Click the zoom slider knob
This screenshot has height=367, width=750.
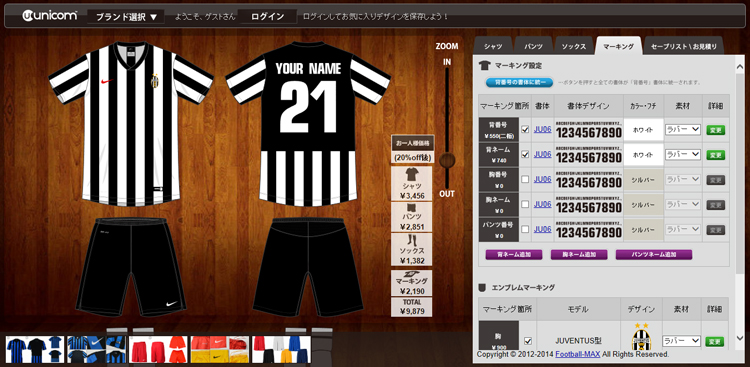pos(448,160)
